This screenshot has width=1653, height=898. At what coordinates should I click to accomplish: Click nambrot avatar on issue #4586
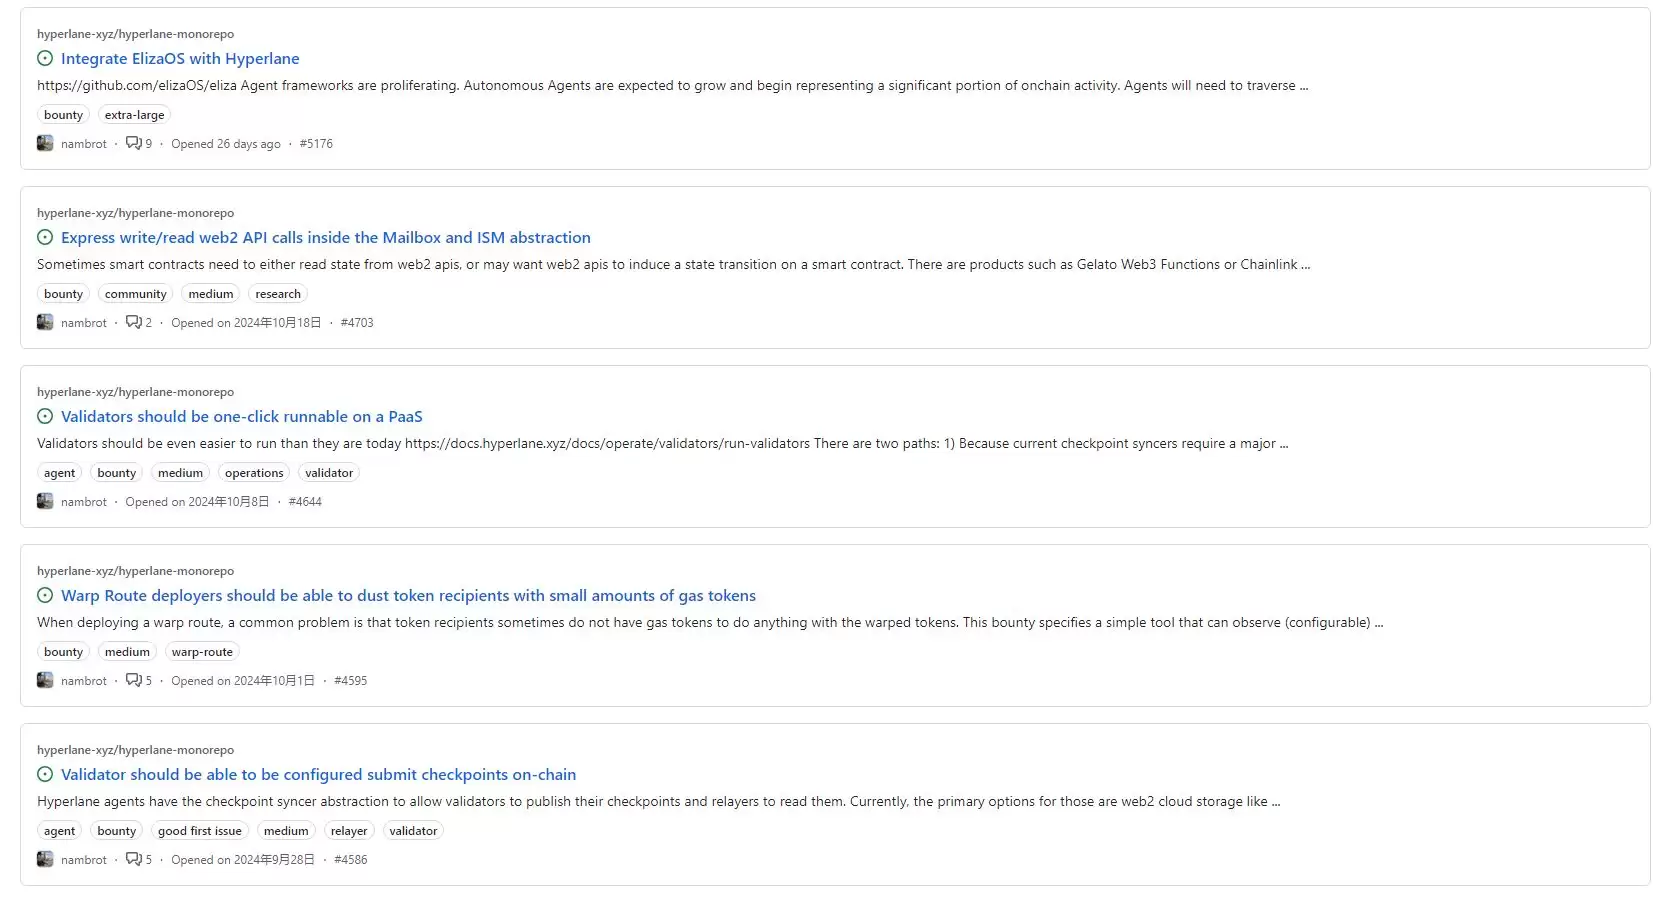point(45,860)
